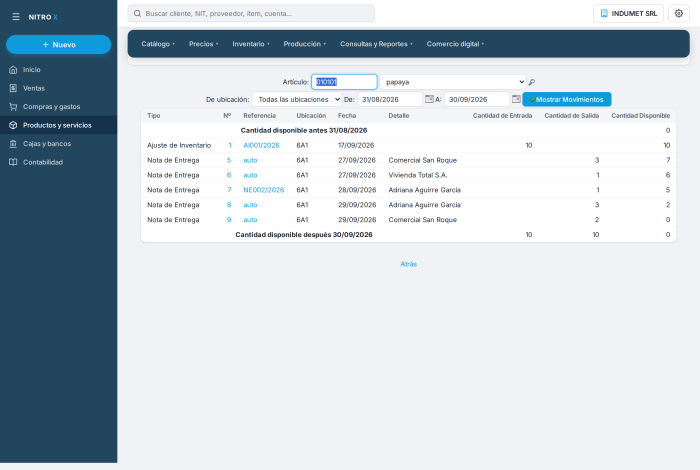Open movement number 7 link
Viewport: 700px width, 470px height.
click(x=229, y=190)
